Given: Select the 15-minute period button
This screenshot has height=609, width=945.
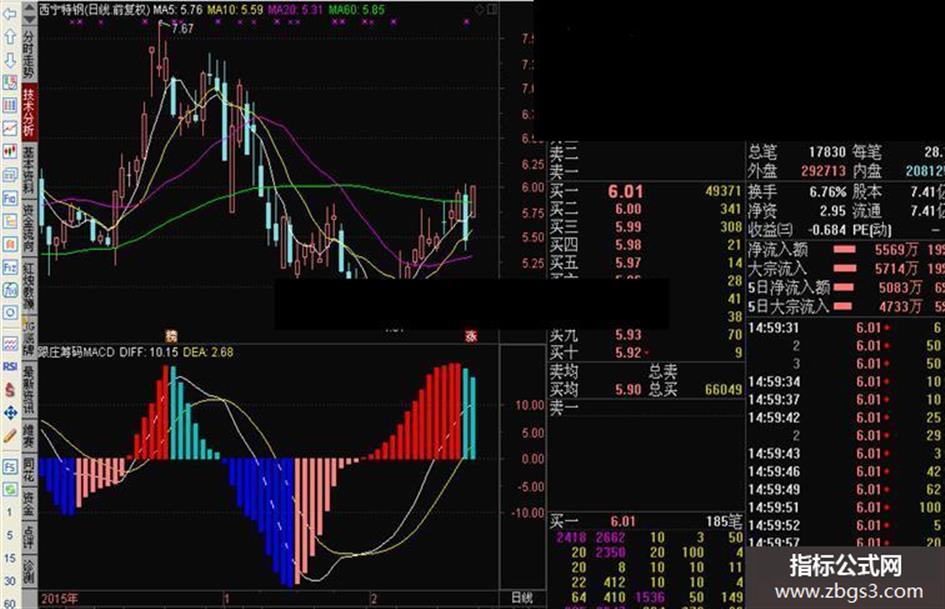Looking at the screenshot, I should pos(9,558).
